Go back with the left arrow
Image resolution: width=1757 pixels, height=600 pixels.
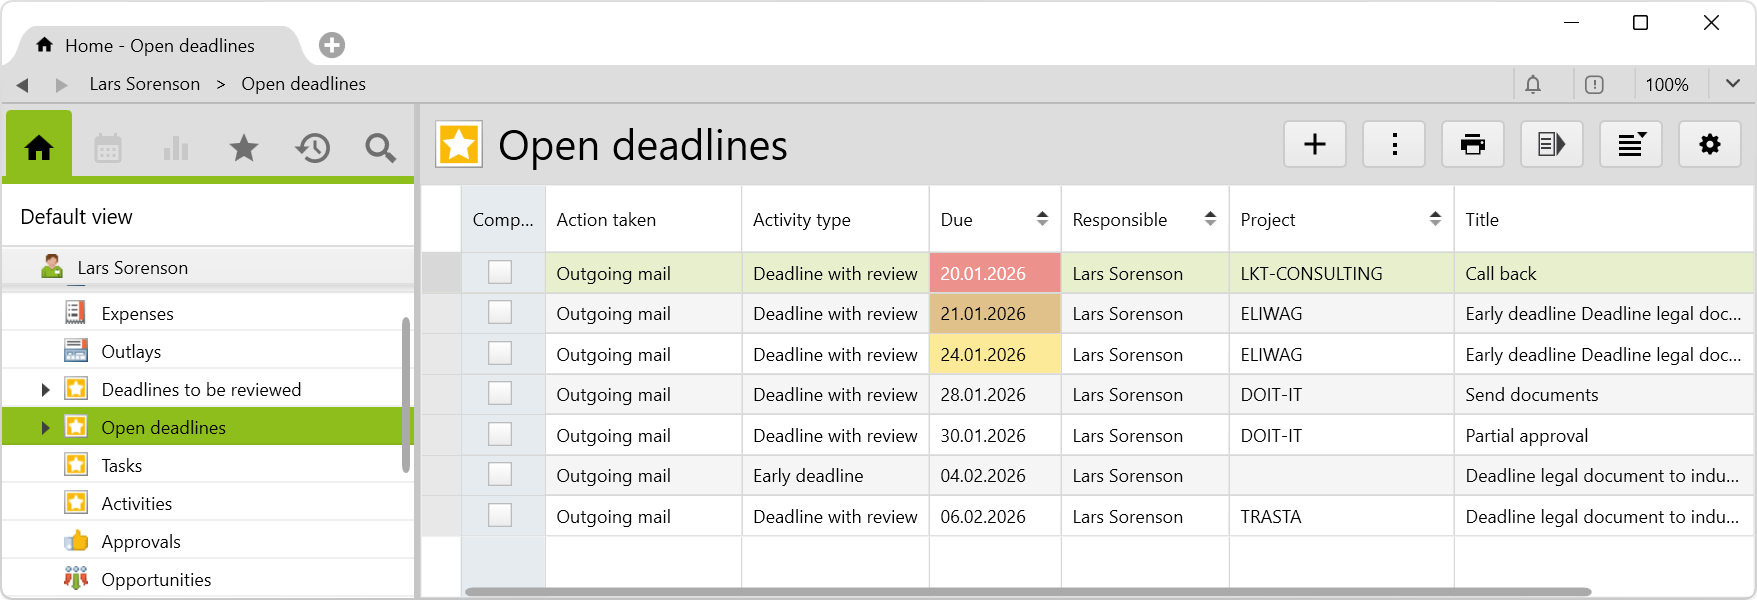pos(22,85)
